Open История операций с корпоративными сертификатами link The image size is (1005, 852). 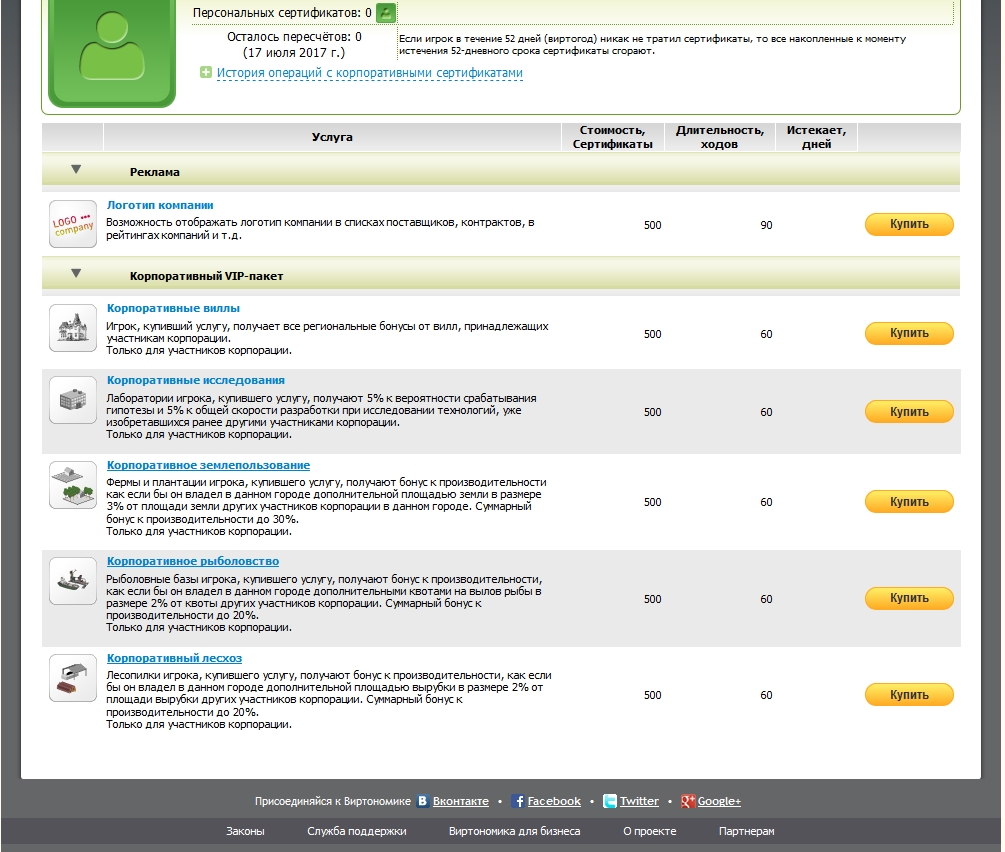(x=369, y=73)
